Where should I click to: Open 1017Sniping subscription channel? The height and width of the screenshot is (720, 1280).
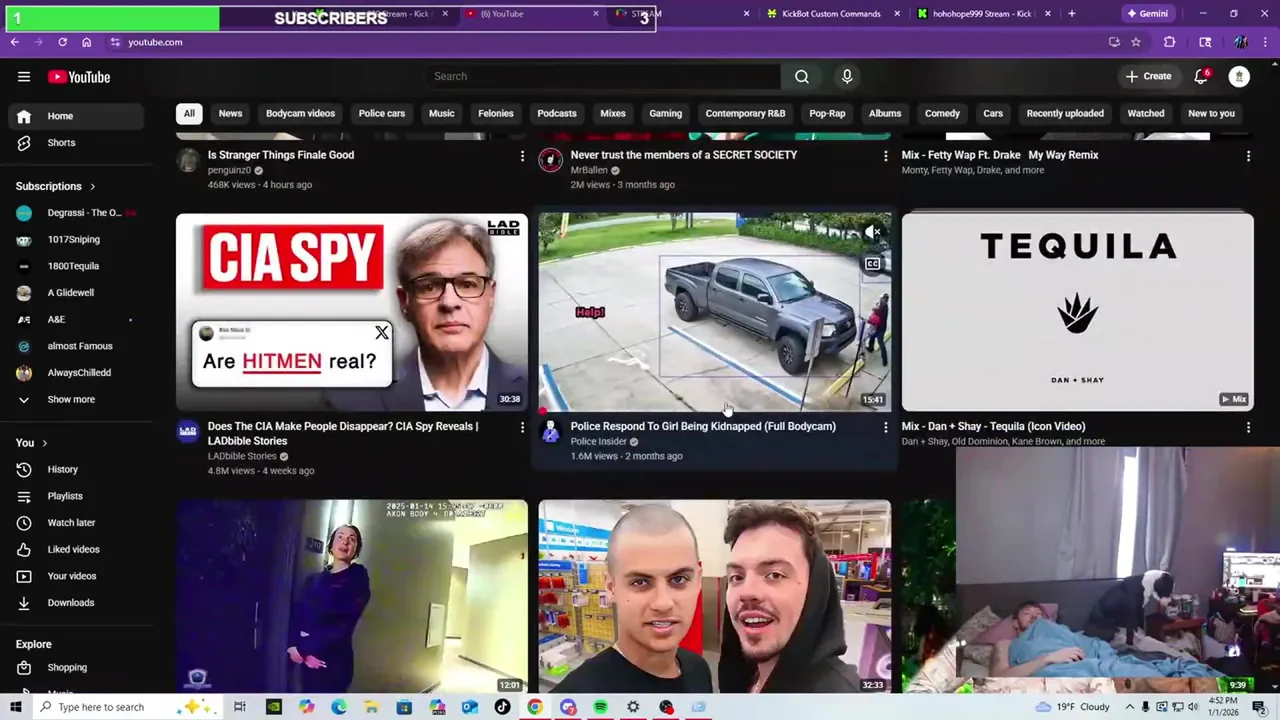[x=76, y=240]
